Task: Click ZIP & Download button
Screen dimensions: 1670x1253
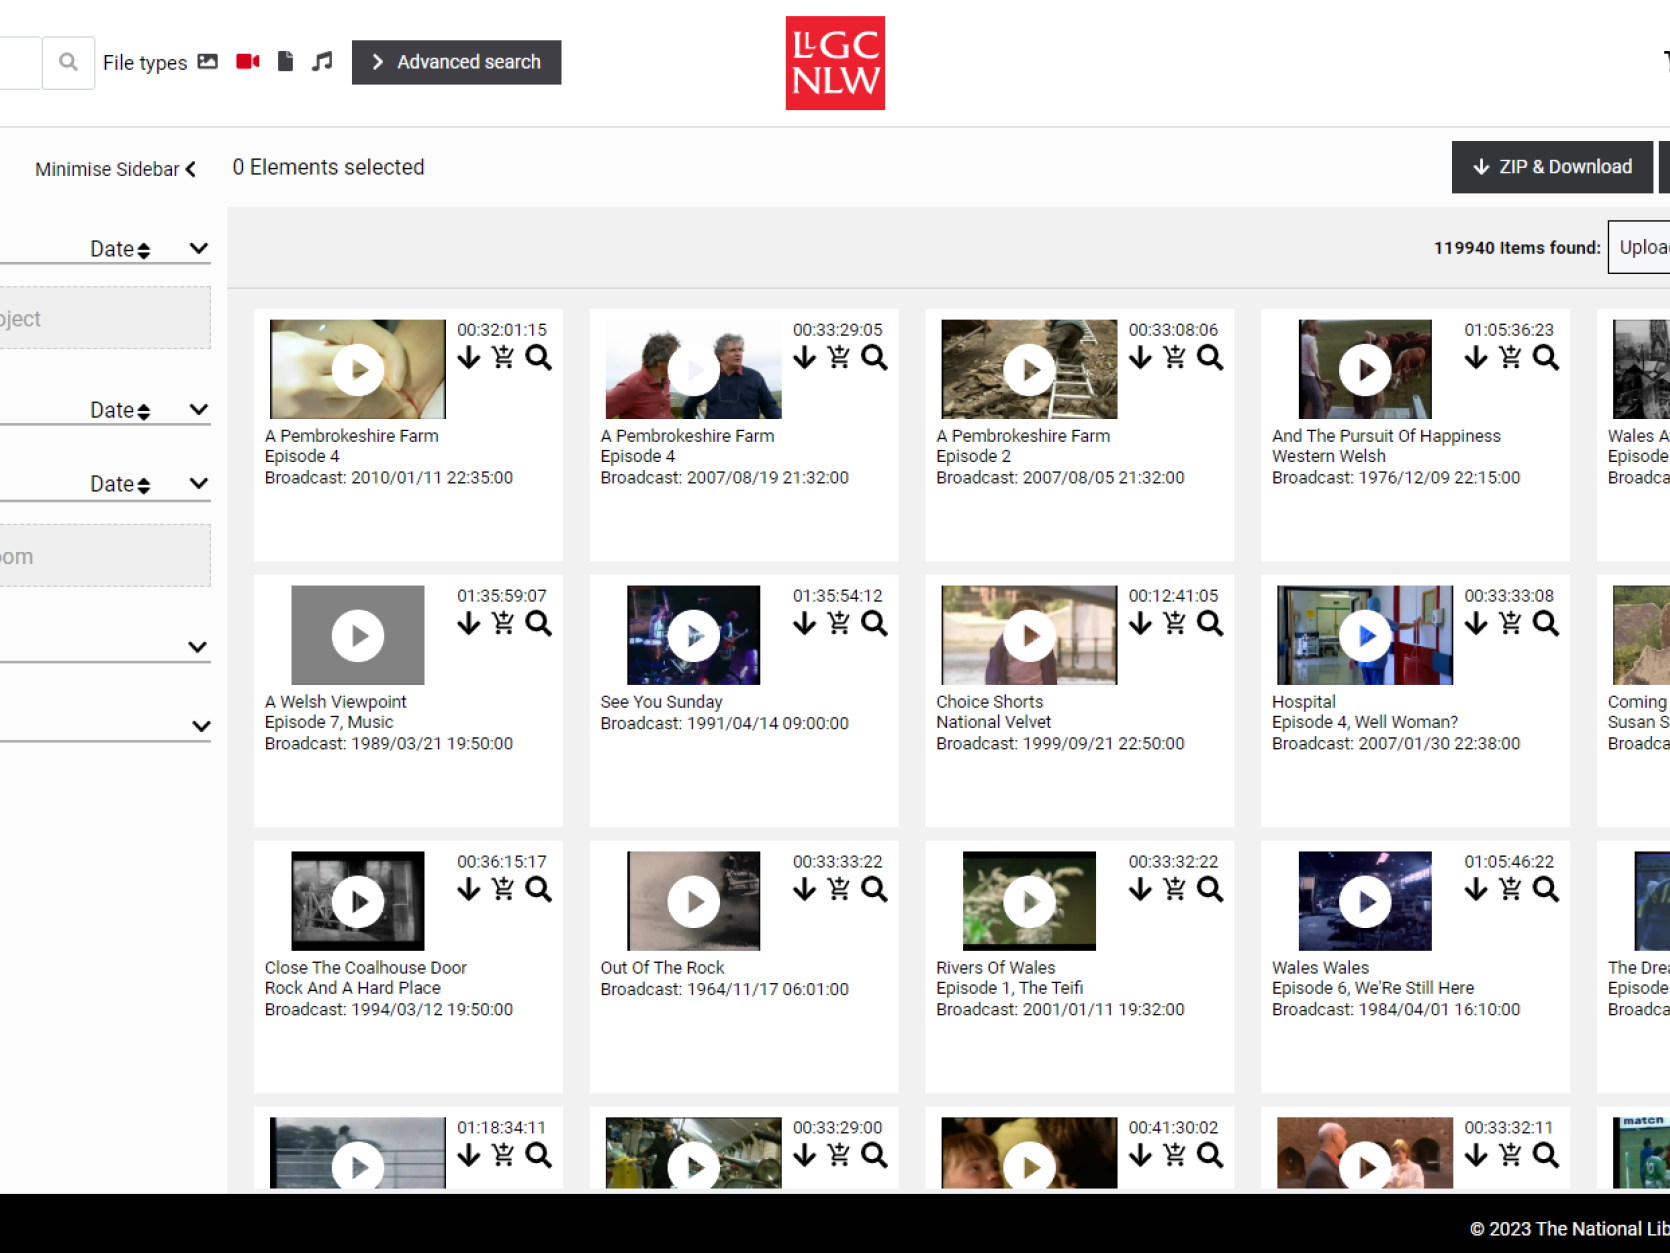Action: pos(1552,167)
